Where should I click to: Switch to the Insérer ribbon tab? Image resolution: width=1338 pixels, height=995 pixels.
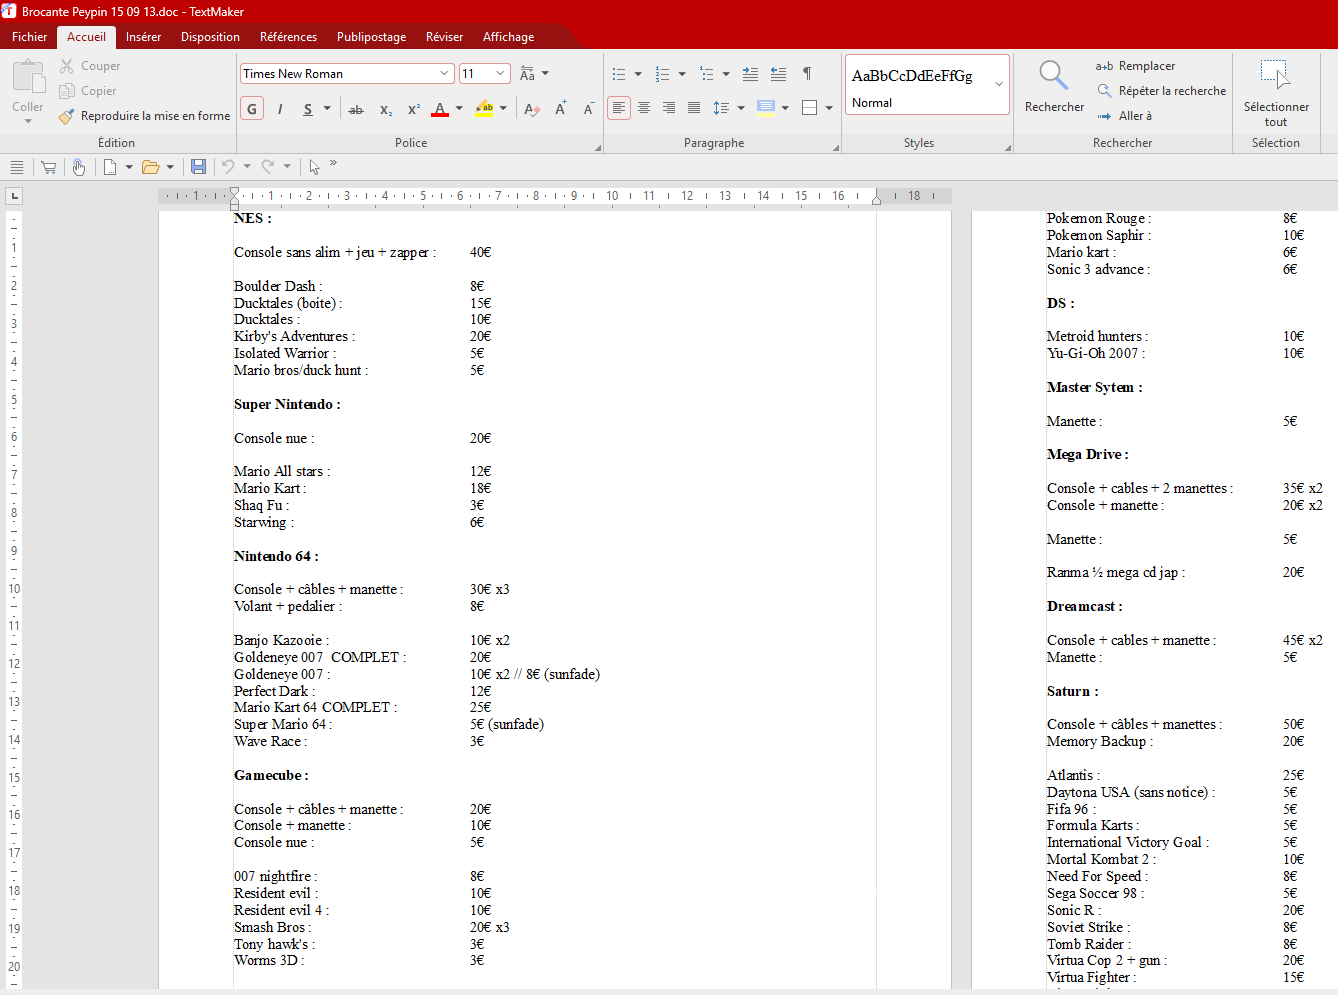pyautogui.click(x=143, y=37)
